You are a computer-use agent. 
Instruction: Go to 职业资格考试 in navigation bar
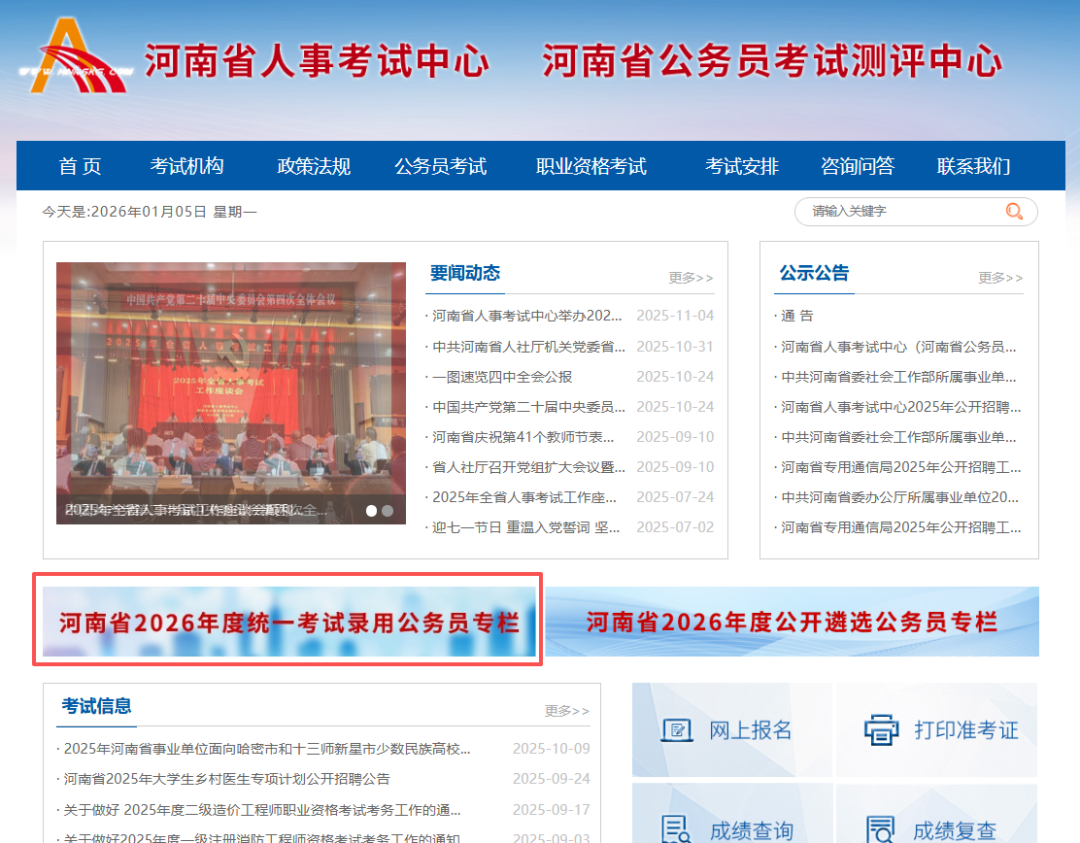591,166
